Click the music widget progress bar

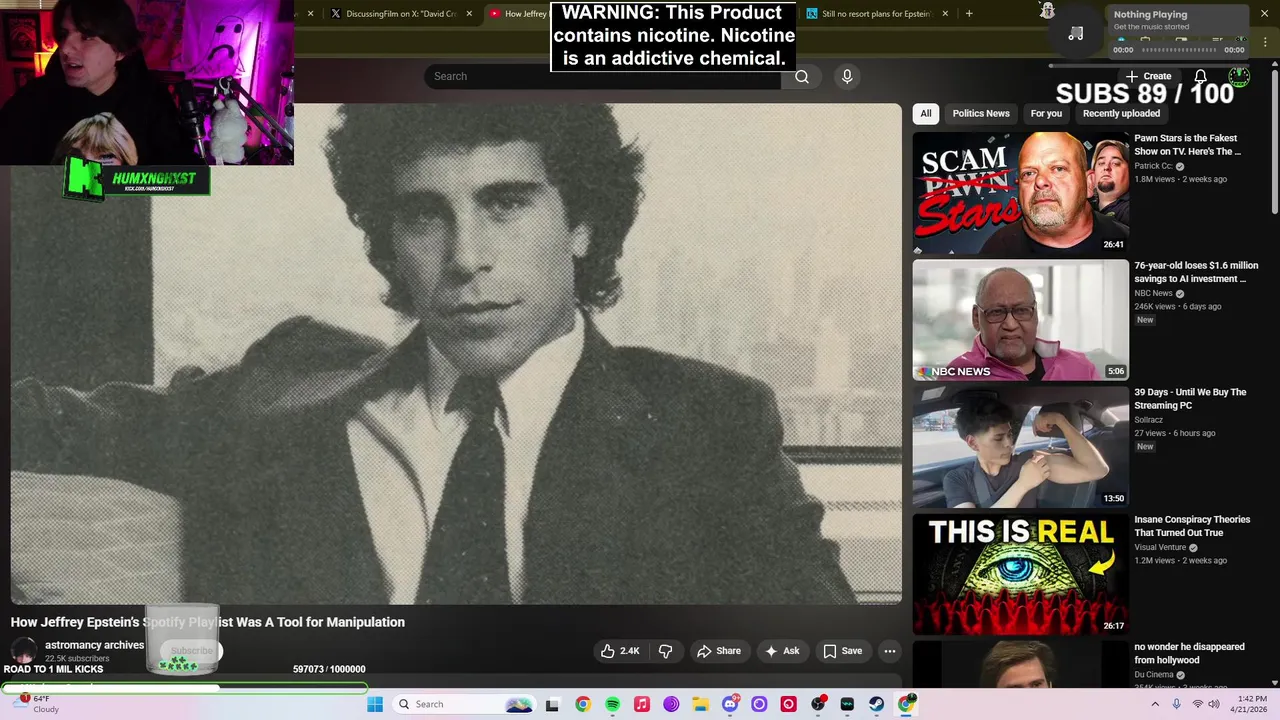click(x=1179, y=50)
